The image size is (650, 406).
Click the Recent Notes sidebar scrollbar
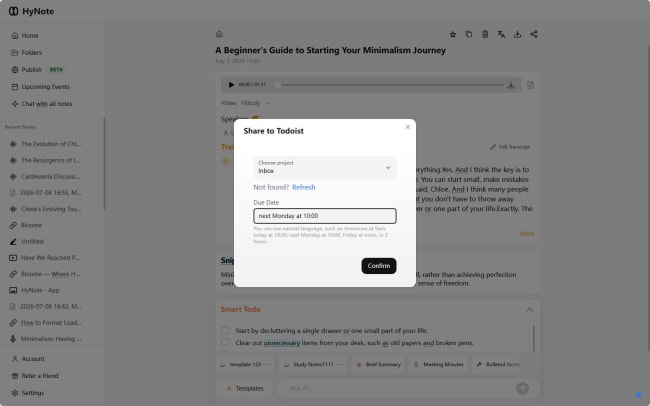104,164
